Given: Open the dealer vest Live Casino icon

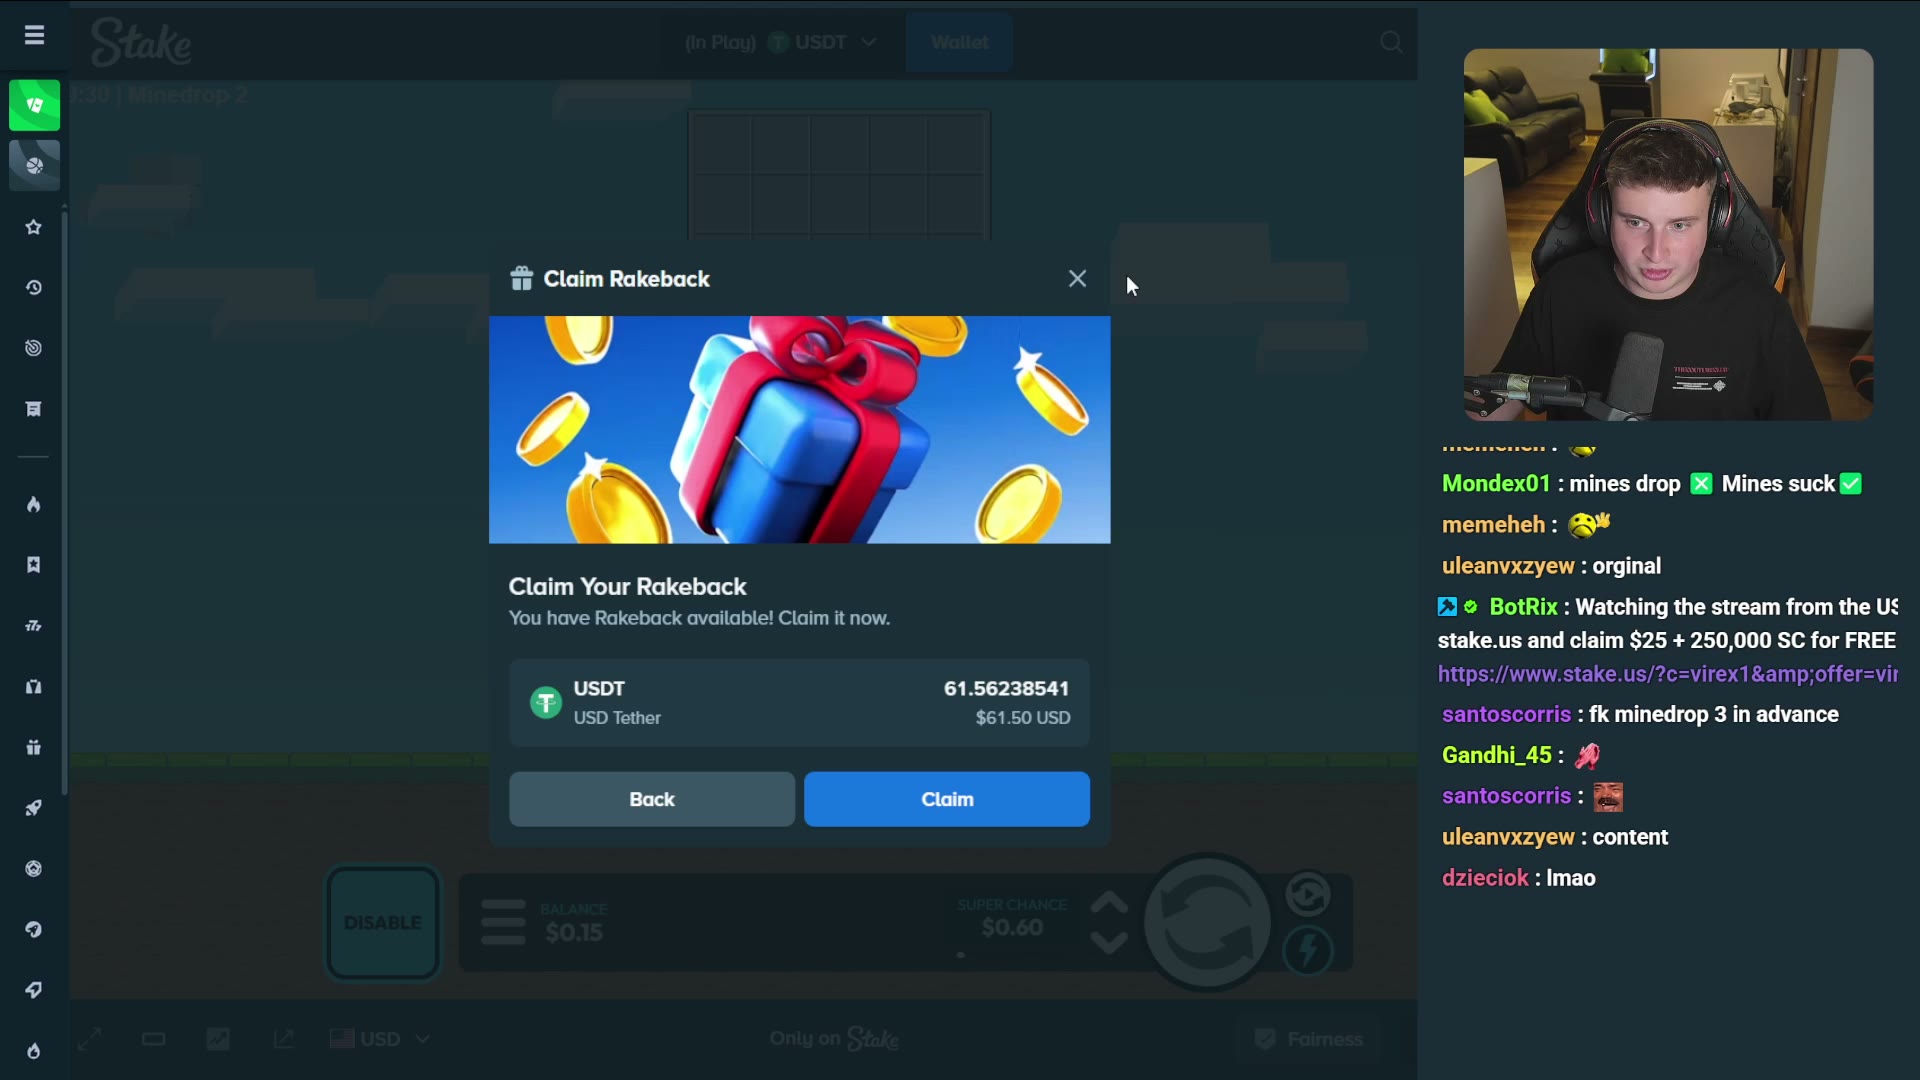Looking at the screenshot, I should (34, 687).
